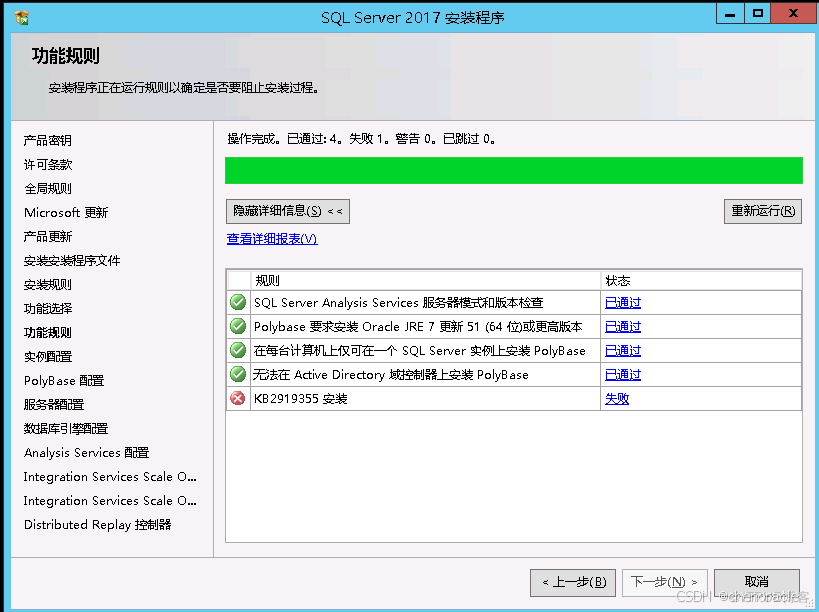The height and width of the screenshot is (612, 819).
Task: Click the SQL Server setup title bar icon
Action: 21,17
